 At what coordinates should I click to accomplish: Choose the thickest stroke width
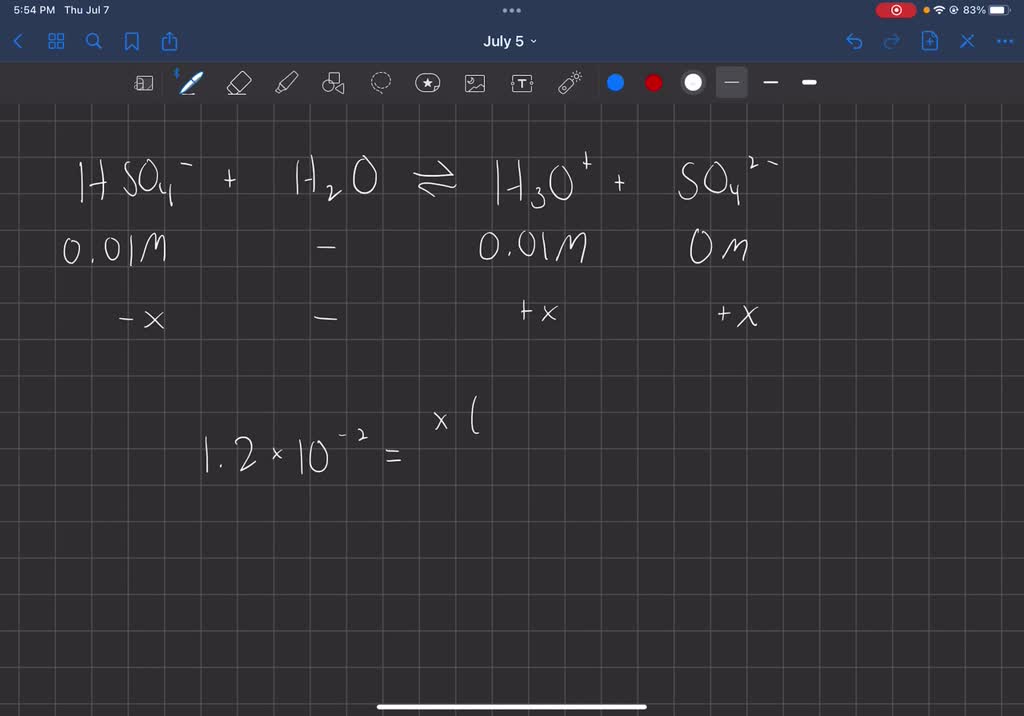click(808, 83)
